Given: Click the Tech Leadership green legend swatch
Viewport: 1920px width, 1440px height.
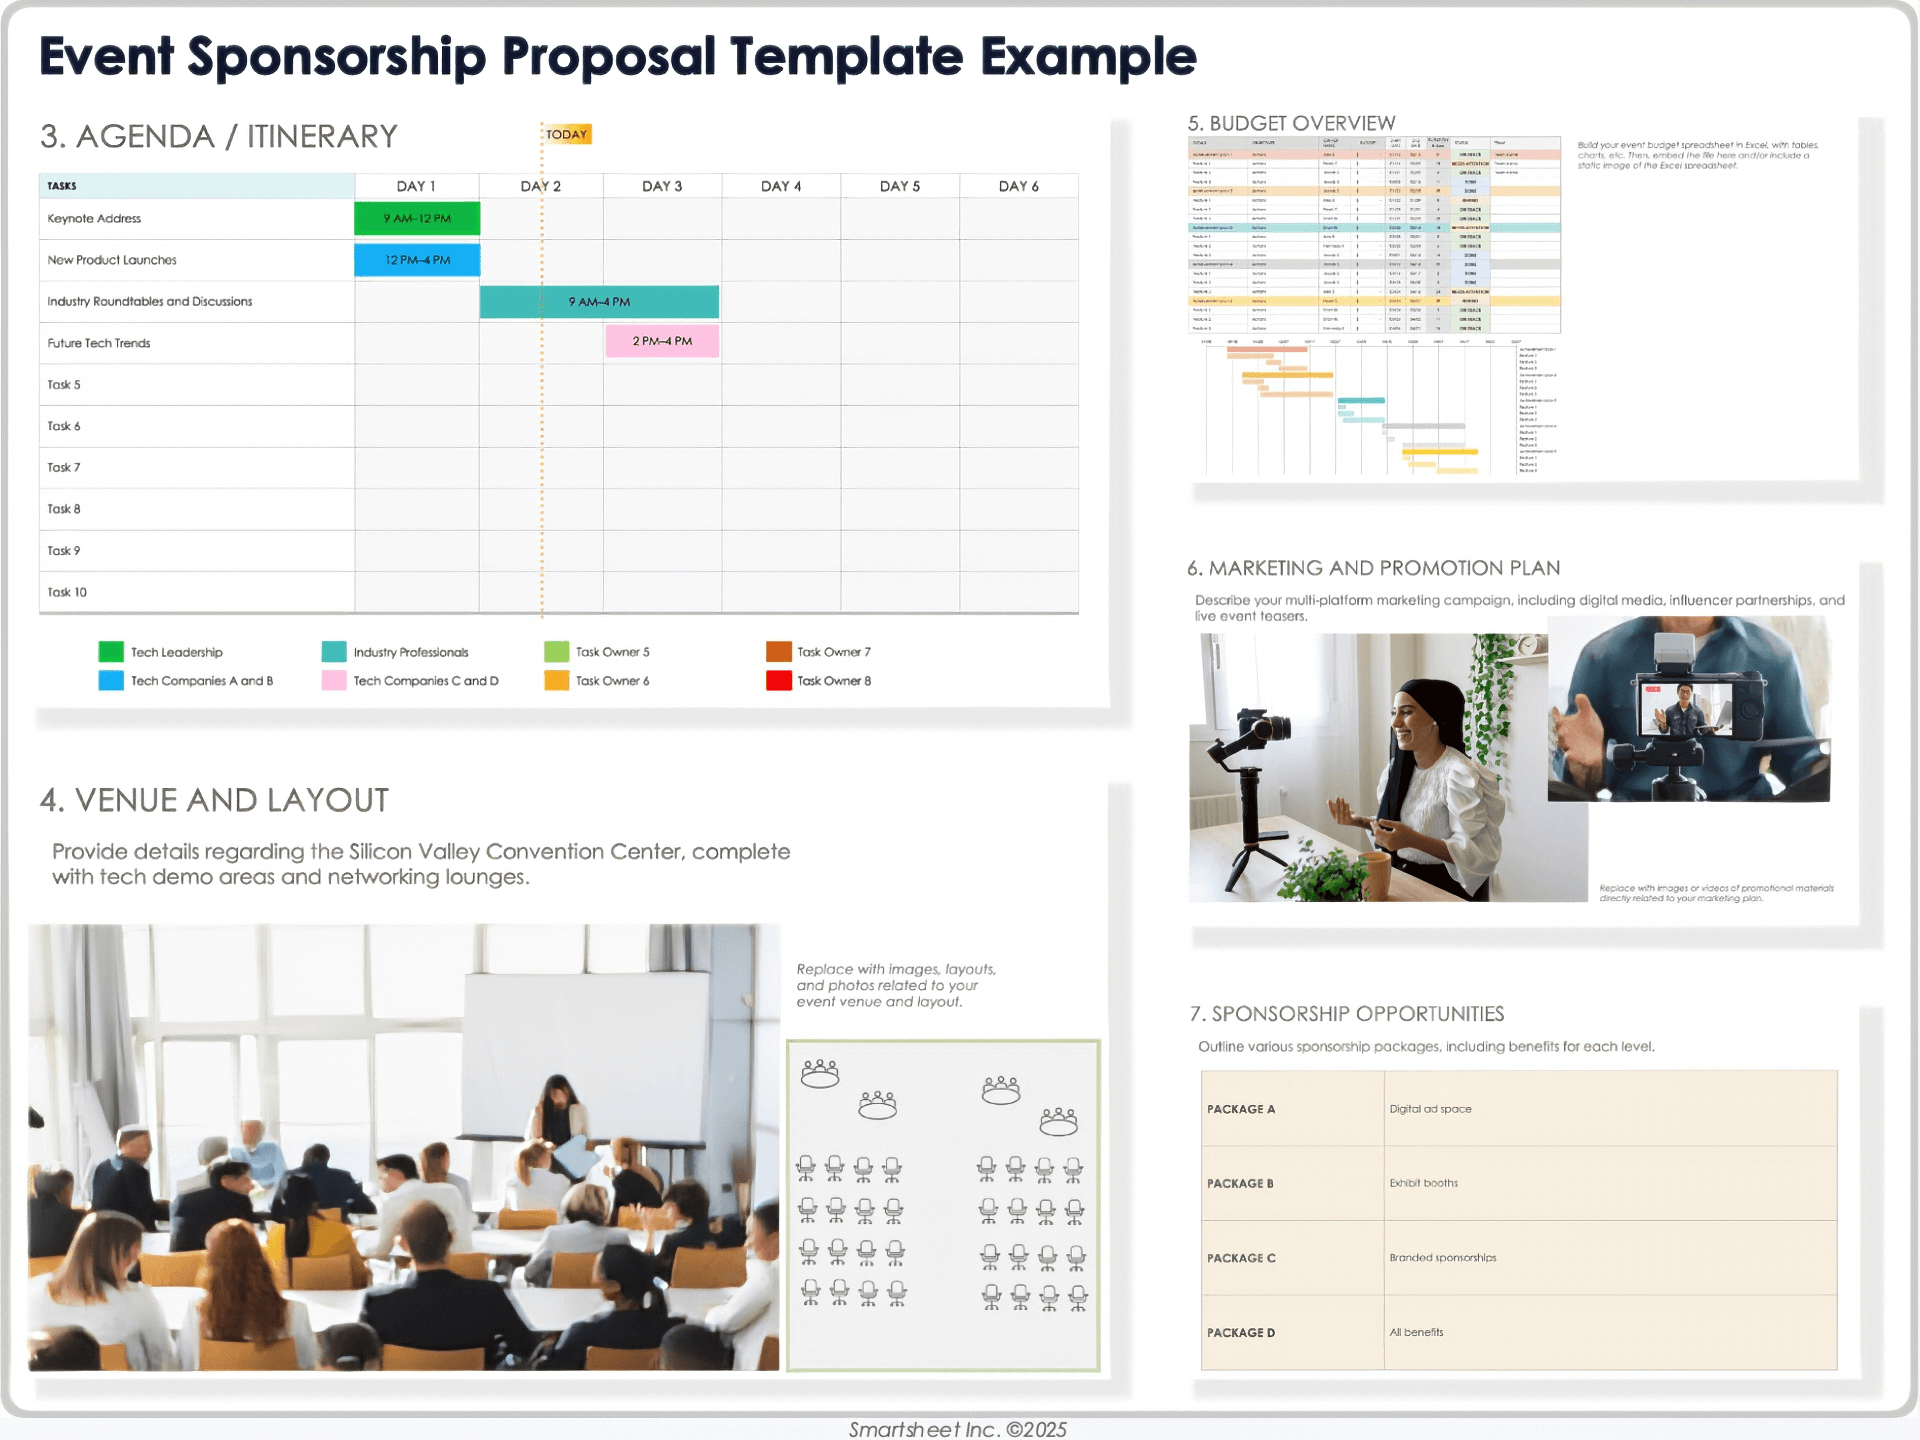Looking at the screenshot, I should coord(111,652).
